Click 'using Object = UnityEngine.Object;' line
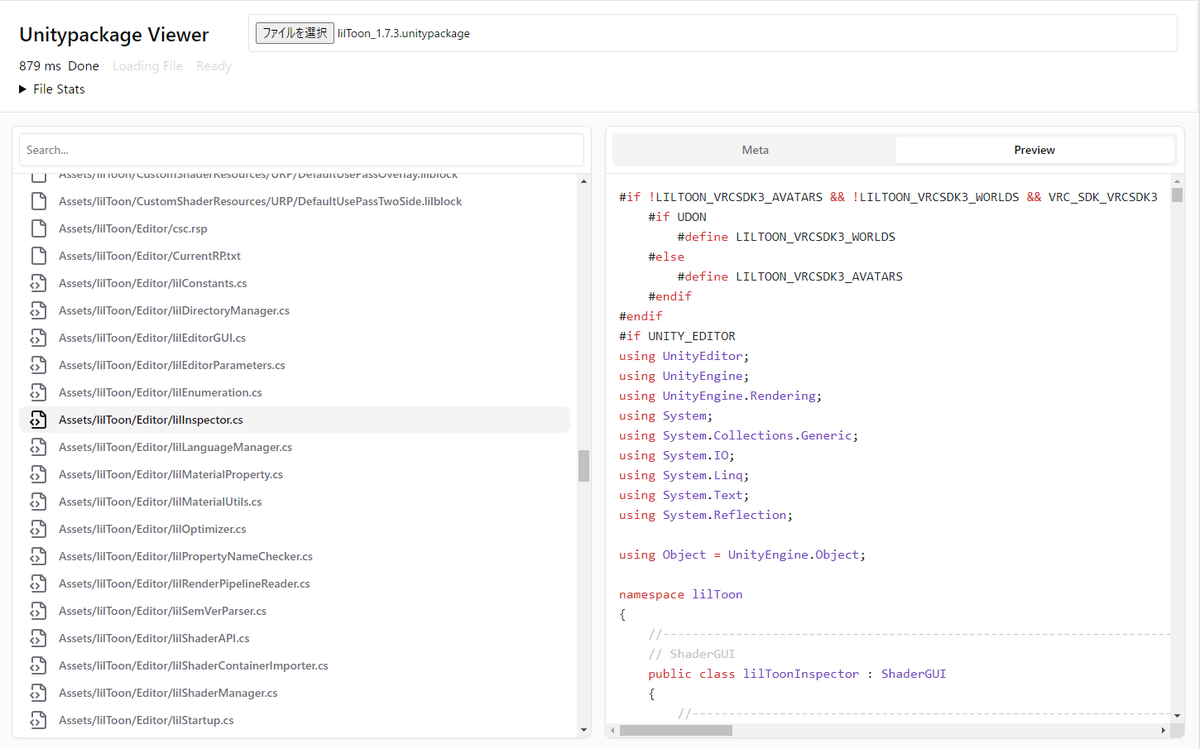The height and width of the screenshot is (749, 1200). click(x=742, y=555)
